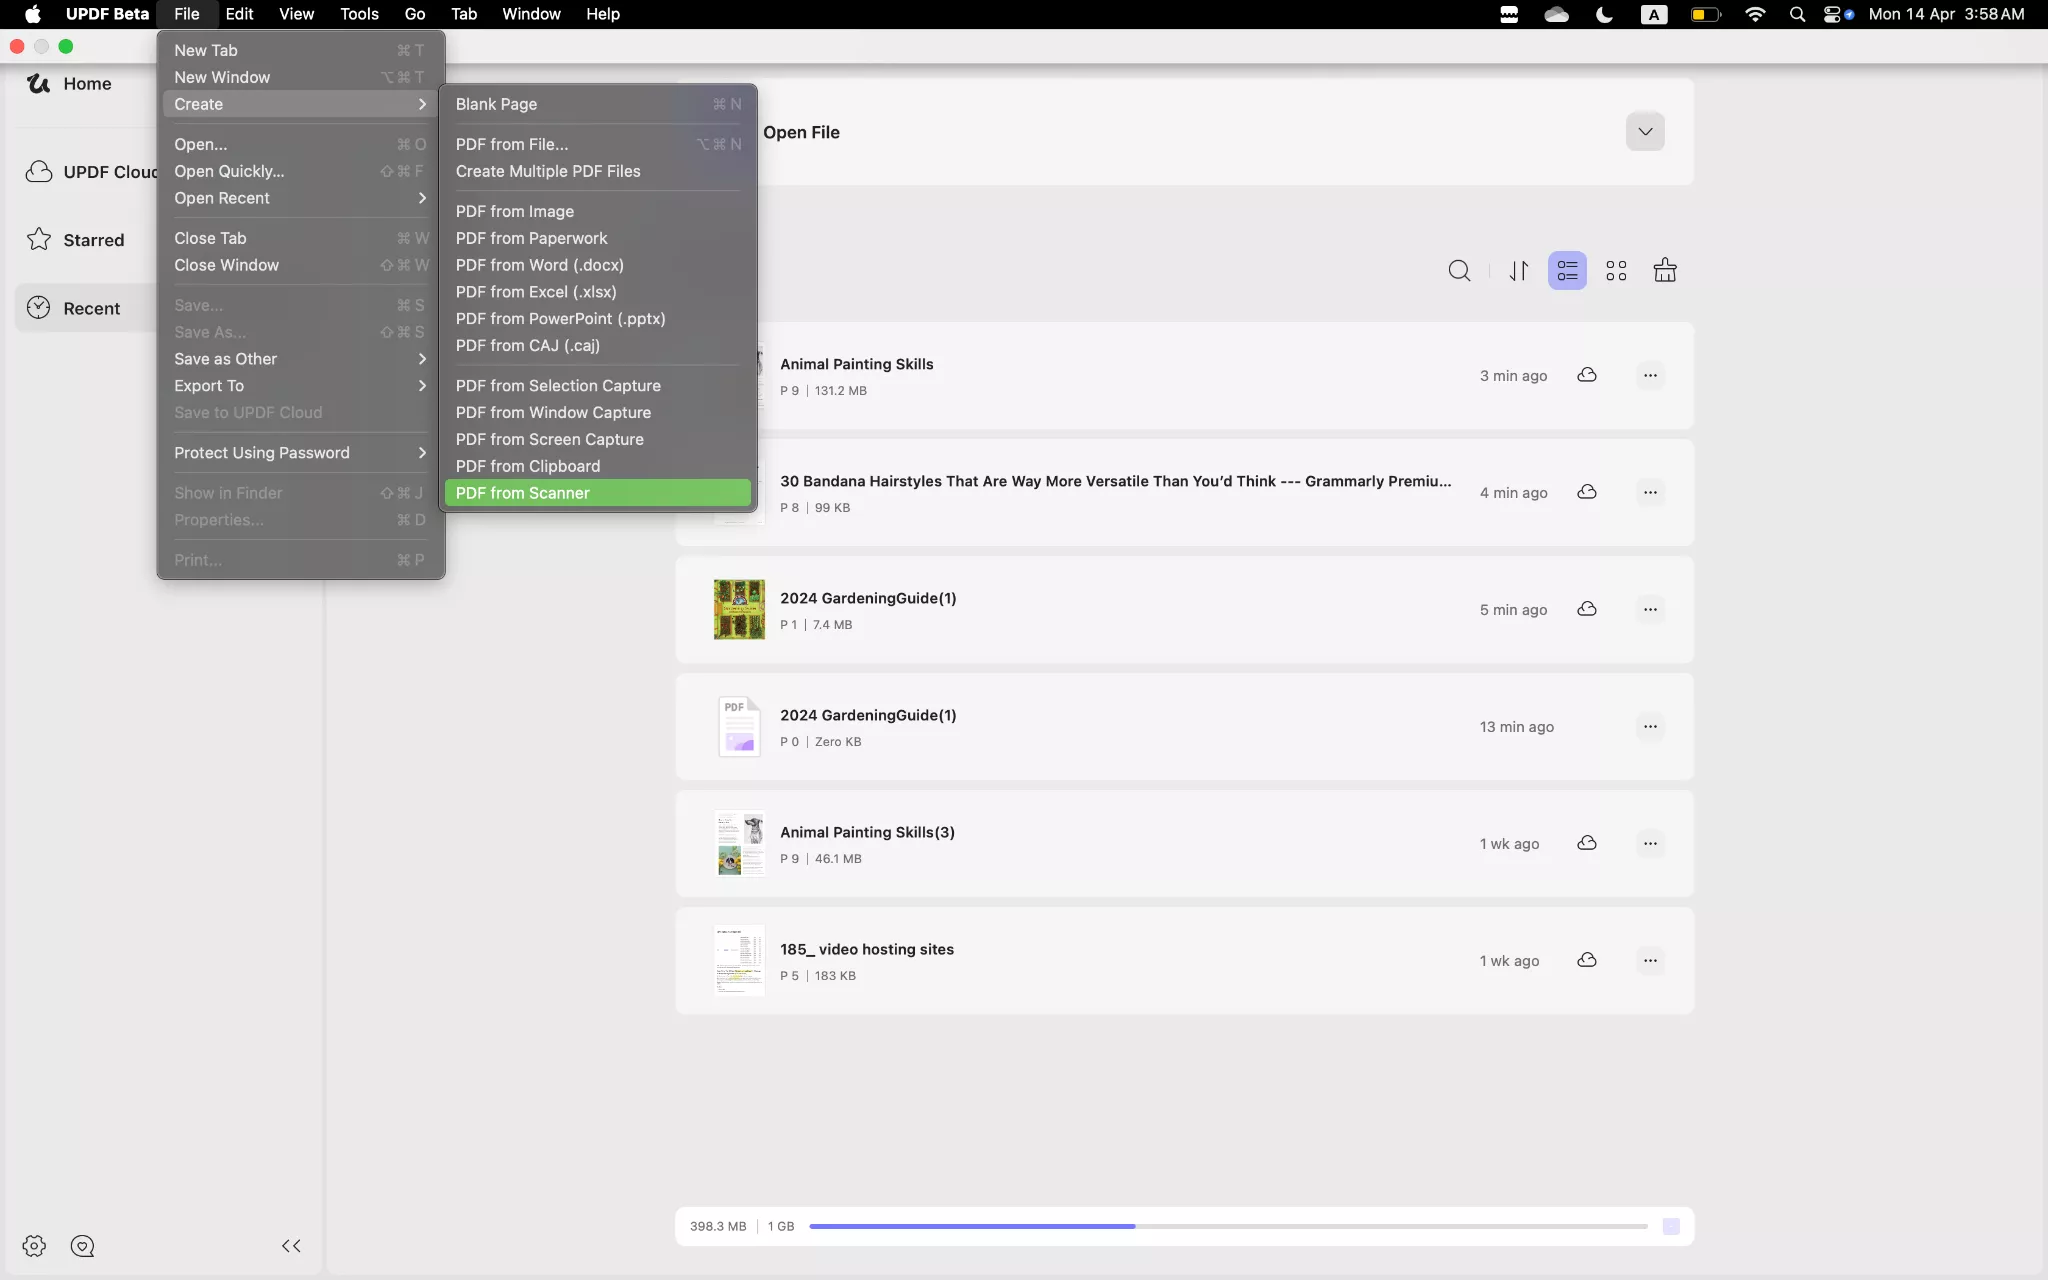Switch to list view layout

click(x=1567, y=271)
